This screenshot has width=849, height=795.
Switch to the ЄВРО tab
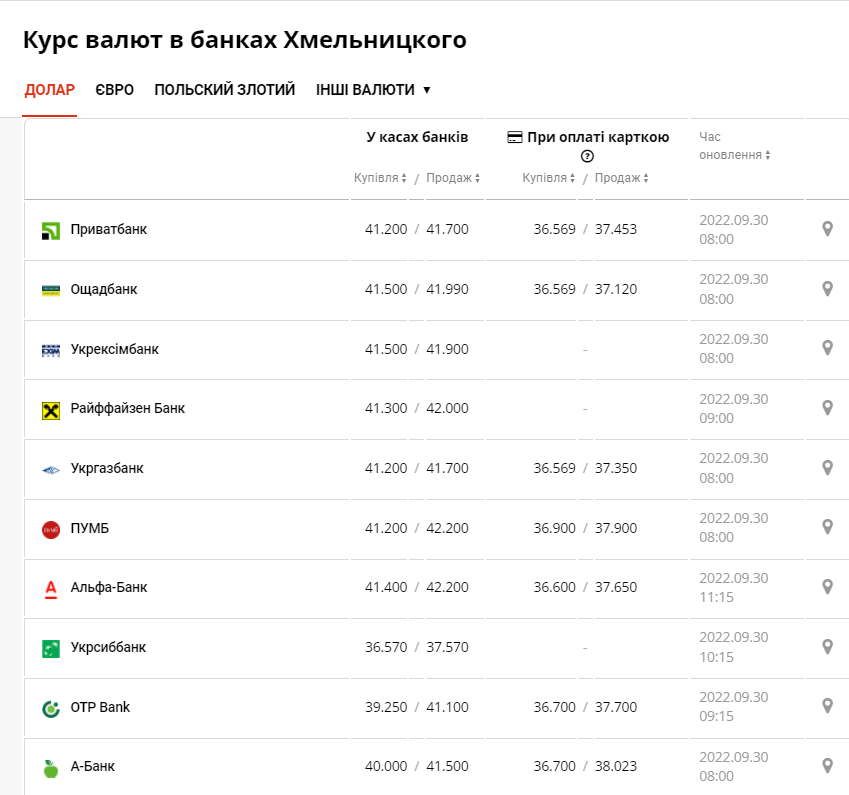pyautogui.click(x=115, y=90)
